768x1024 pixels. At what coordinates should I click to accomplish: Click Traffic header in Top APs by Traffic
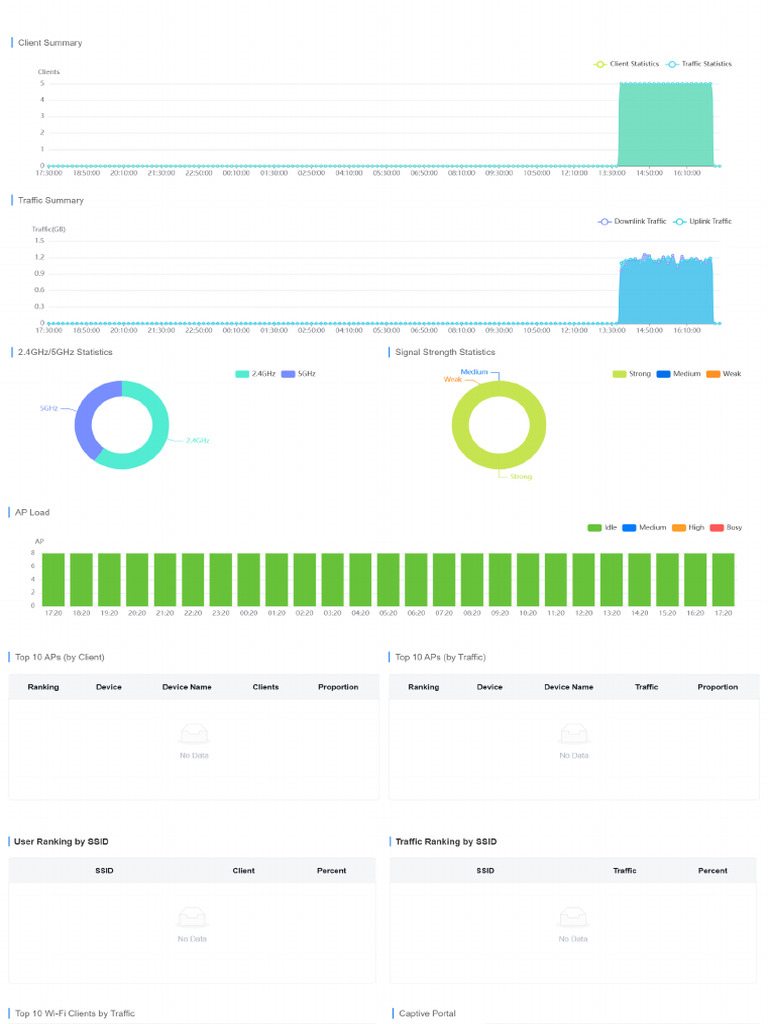(647, 687)
